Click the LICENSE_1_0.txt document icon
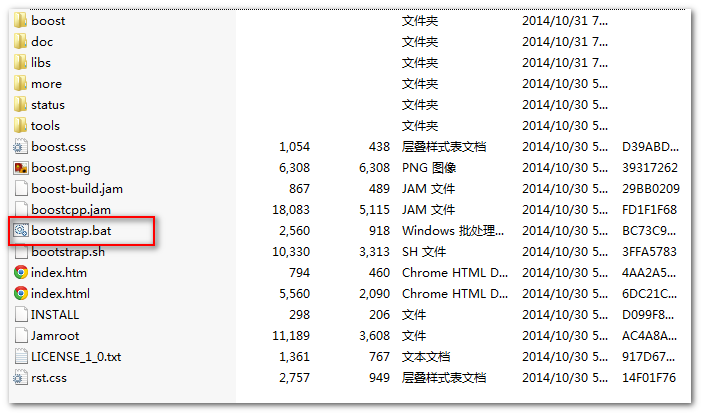Screen dimensions: 701x413 [x=21, y=356]
